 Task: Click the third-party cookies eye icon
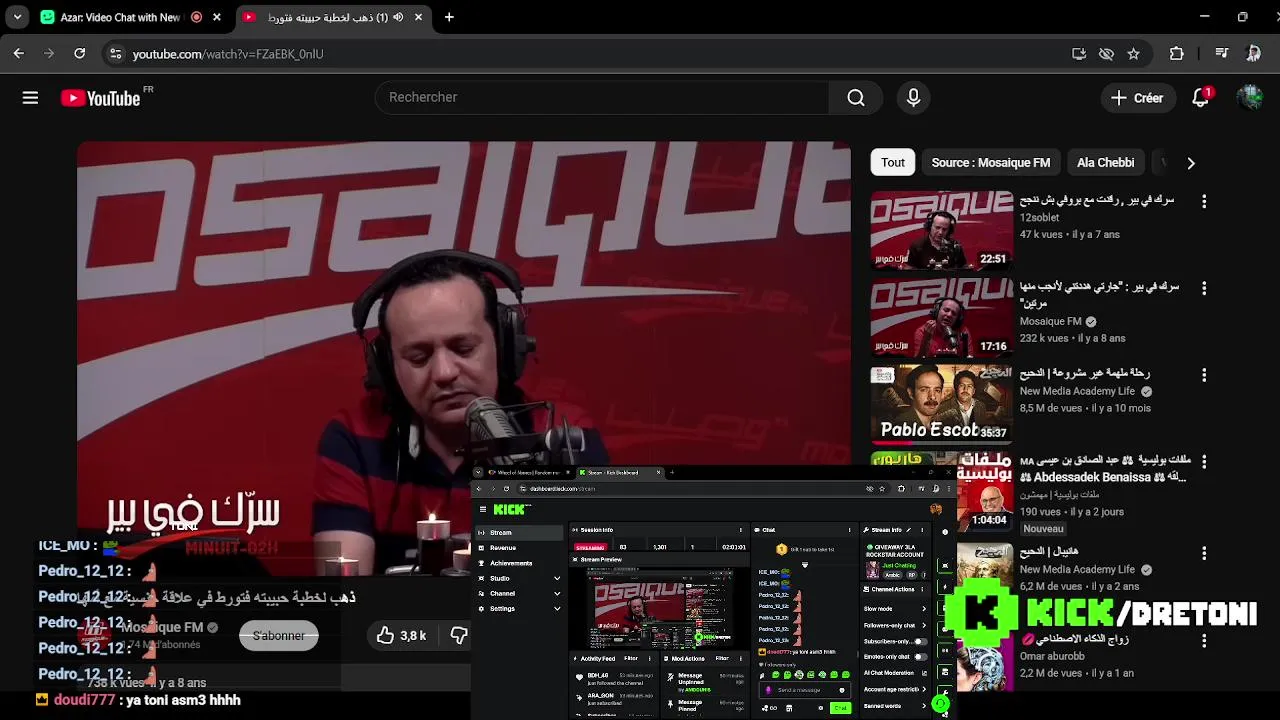(x=1106, y=54)
